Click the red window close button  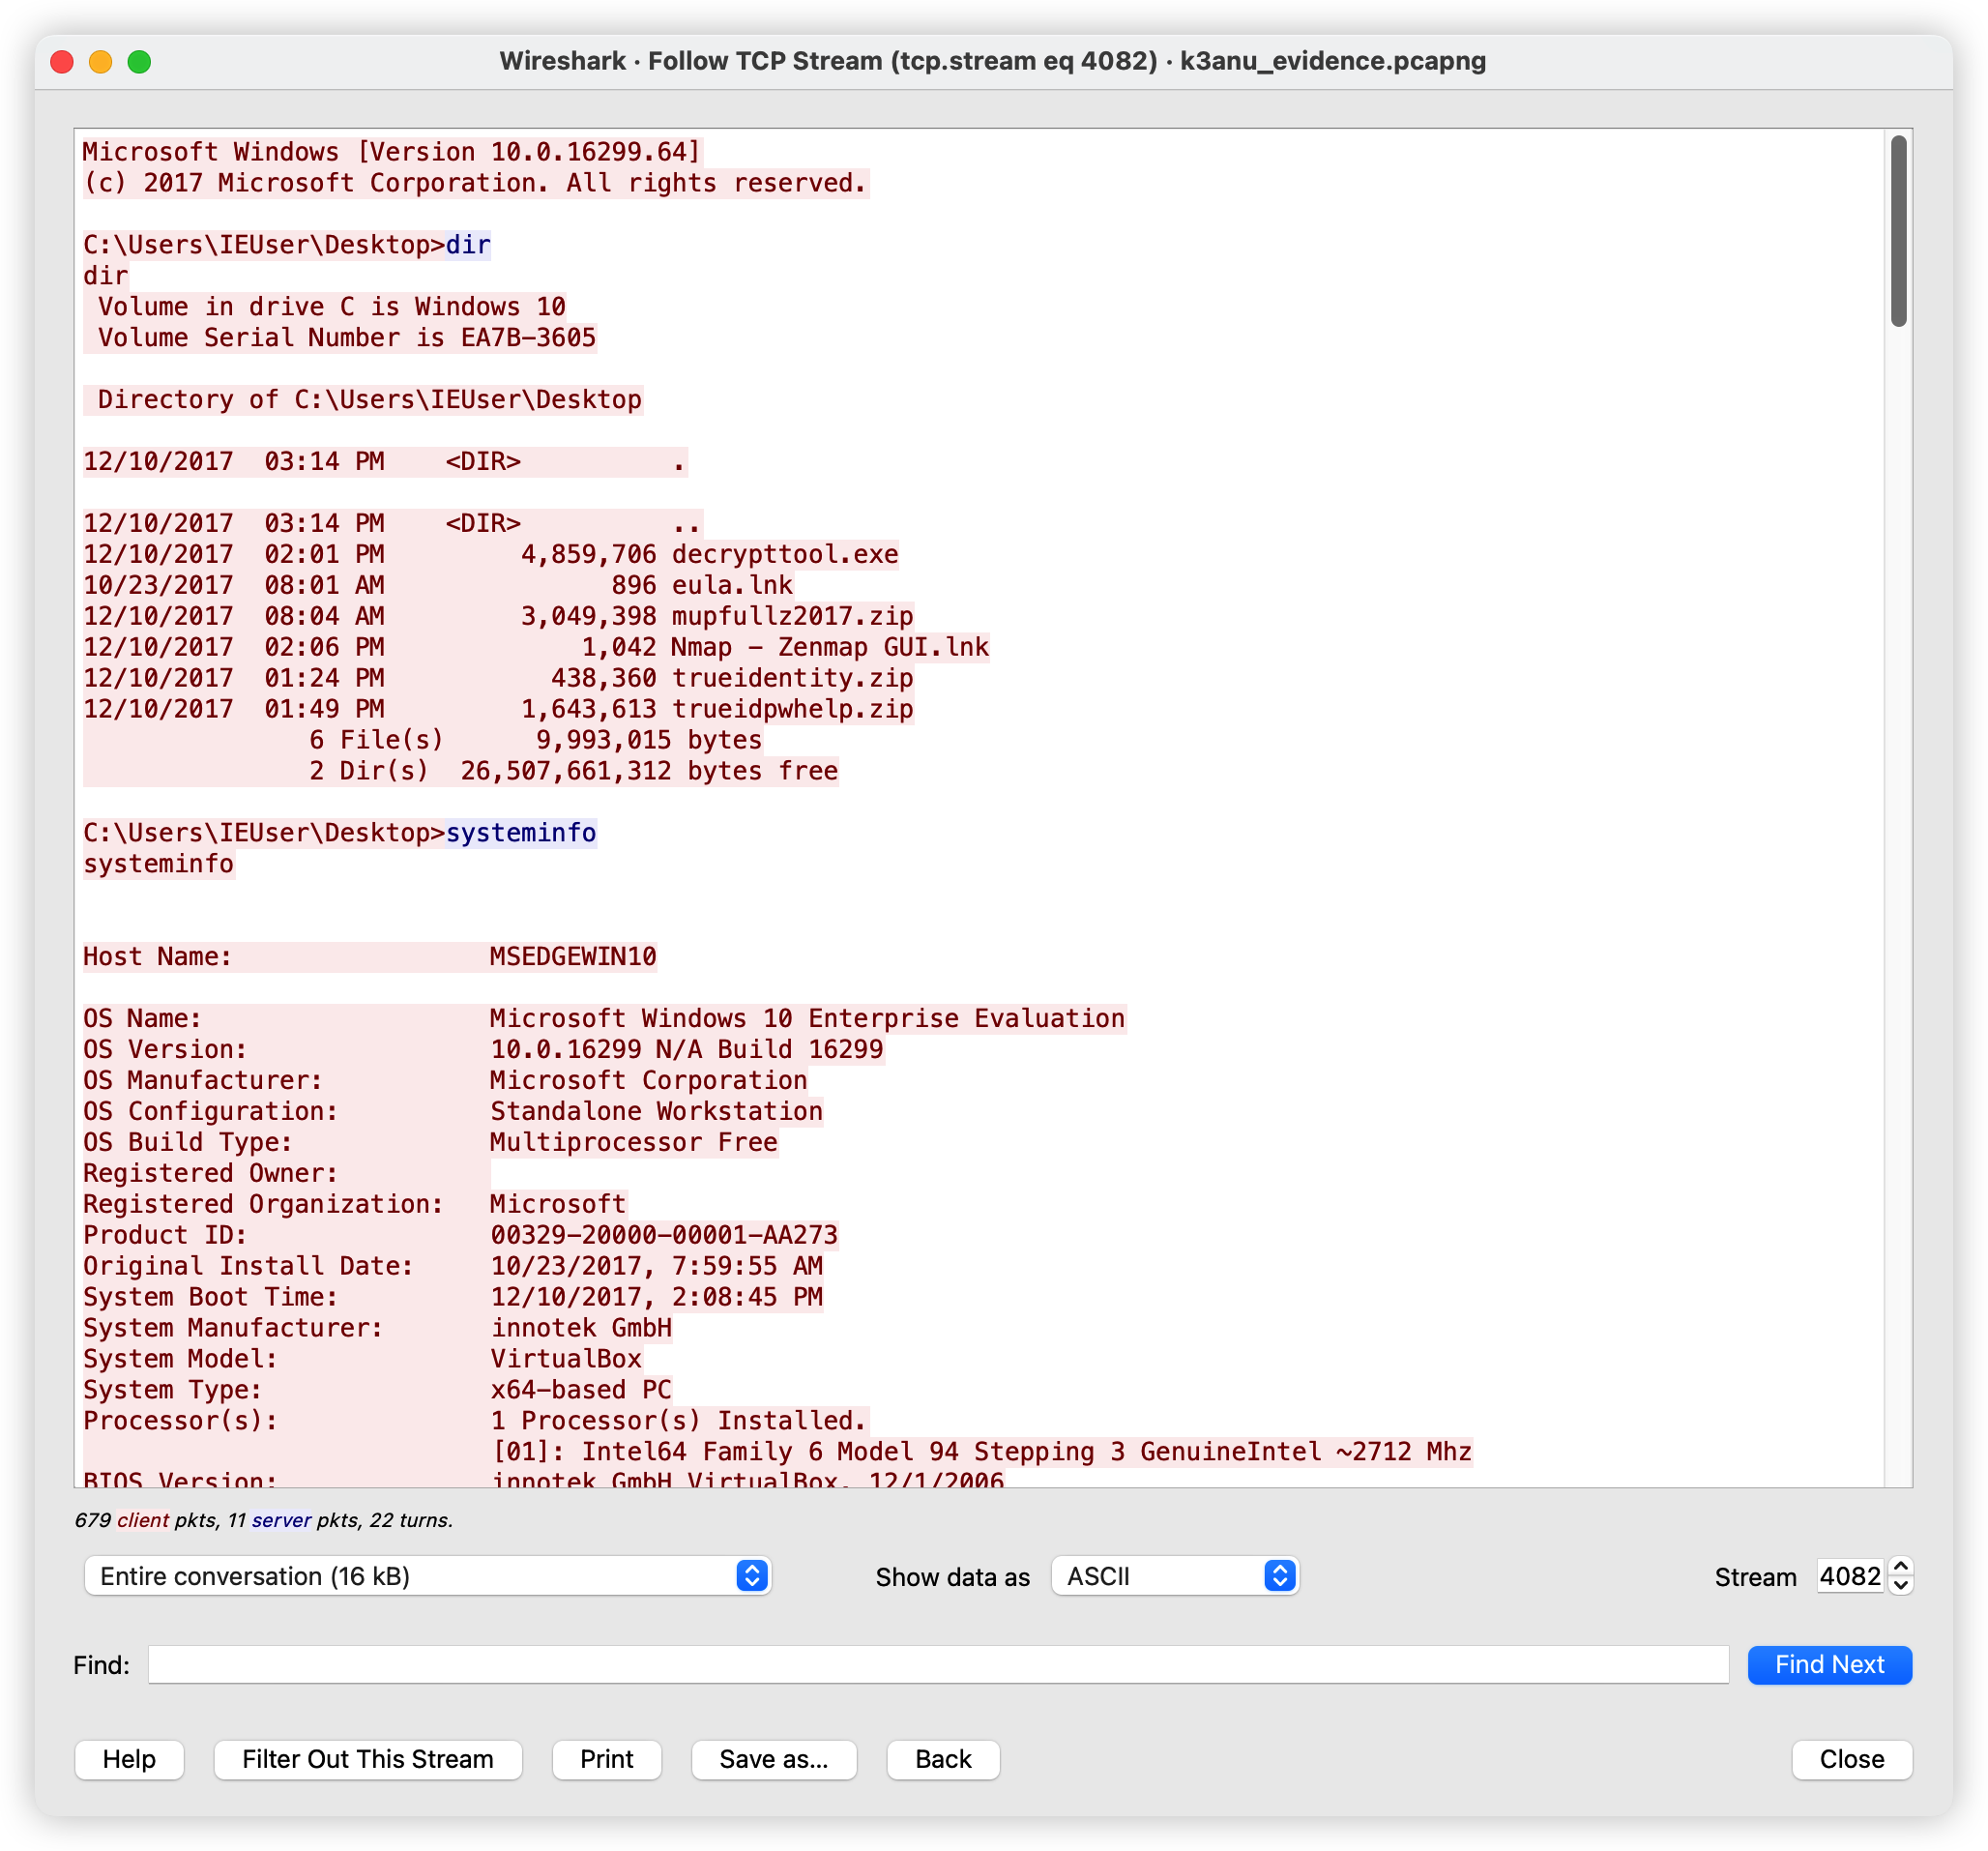(62, 62)
